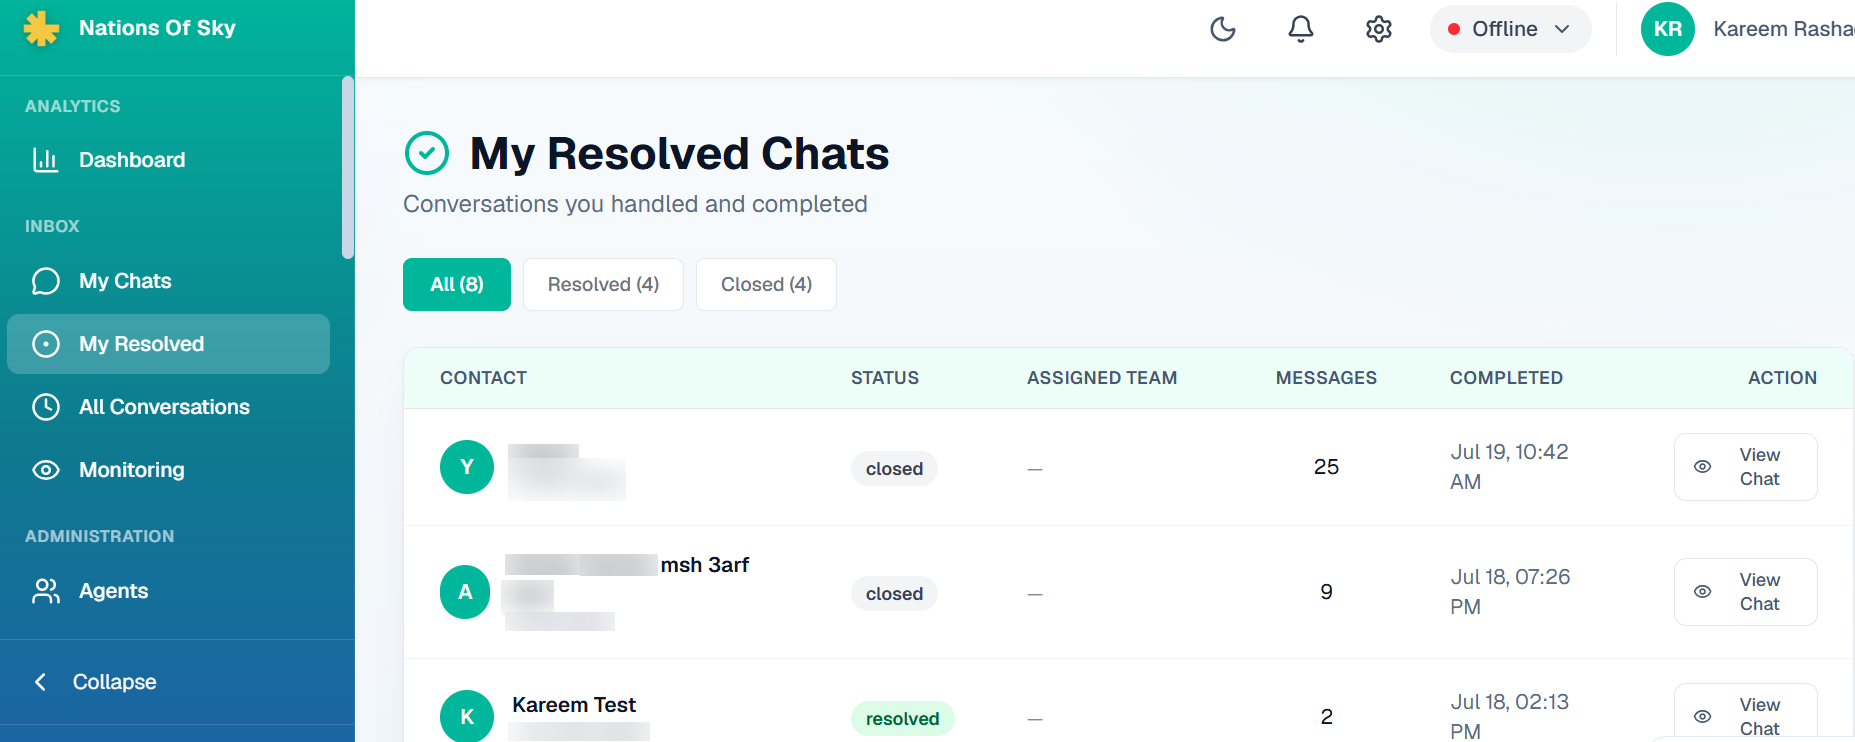
Task: Click the Kareem Test contact name
Action: 574,705
